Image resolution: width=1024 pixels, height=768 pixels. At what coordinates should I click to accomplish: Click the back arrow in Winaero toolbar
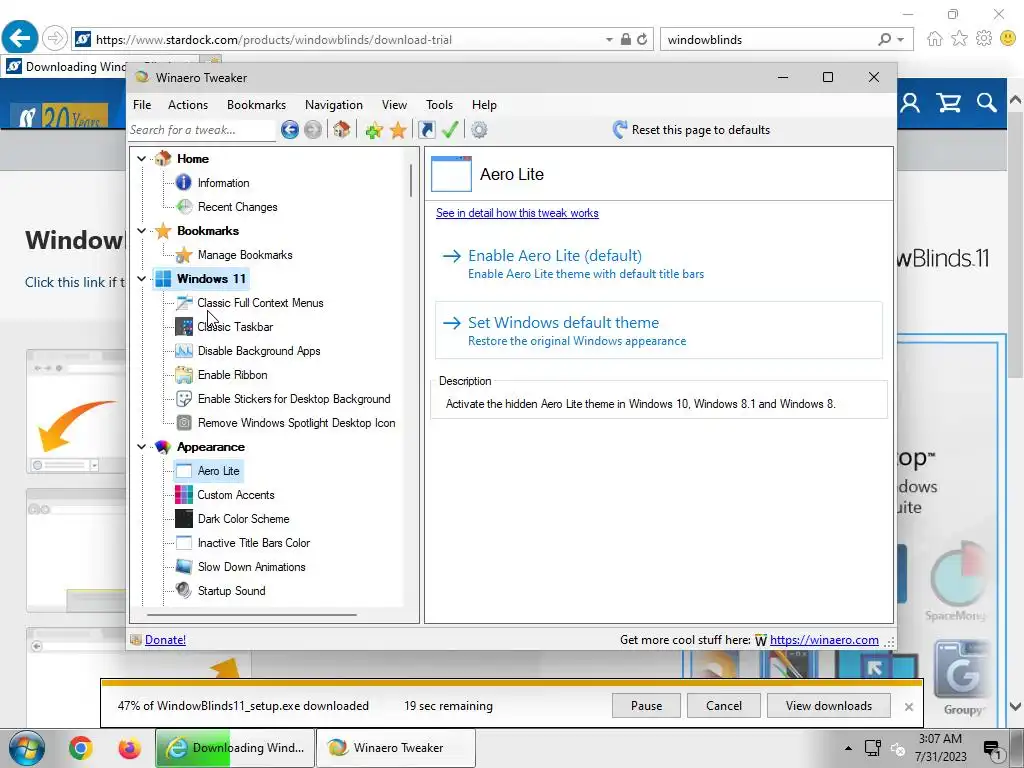pyautogui.click(x=289, y=130)
